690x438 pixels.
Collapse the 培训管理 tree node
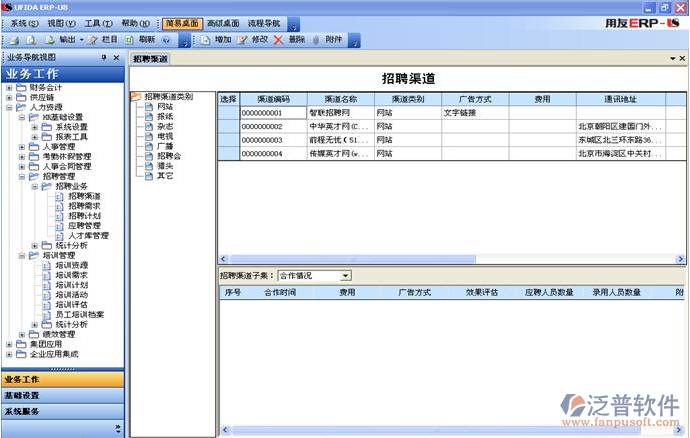(x=22, y=255)
